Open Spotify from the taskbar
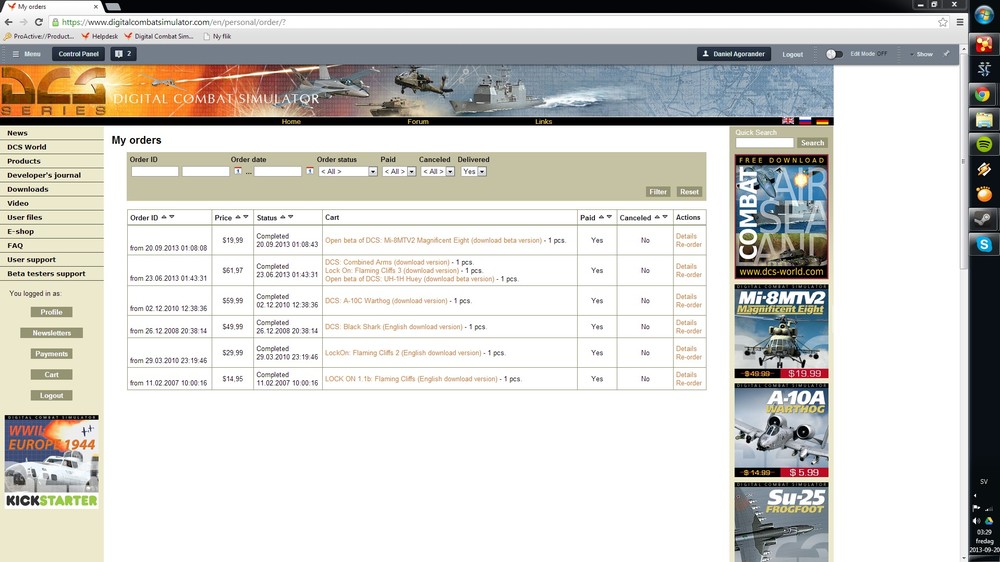The width and height of the screenshot is (1000, 562). [984, 144]
